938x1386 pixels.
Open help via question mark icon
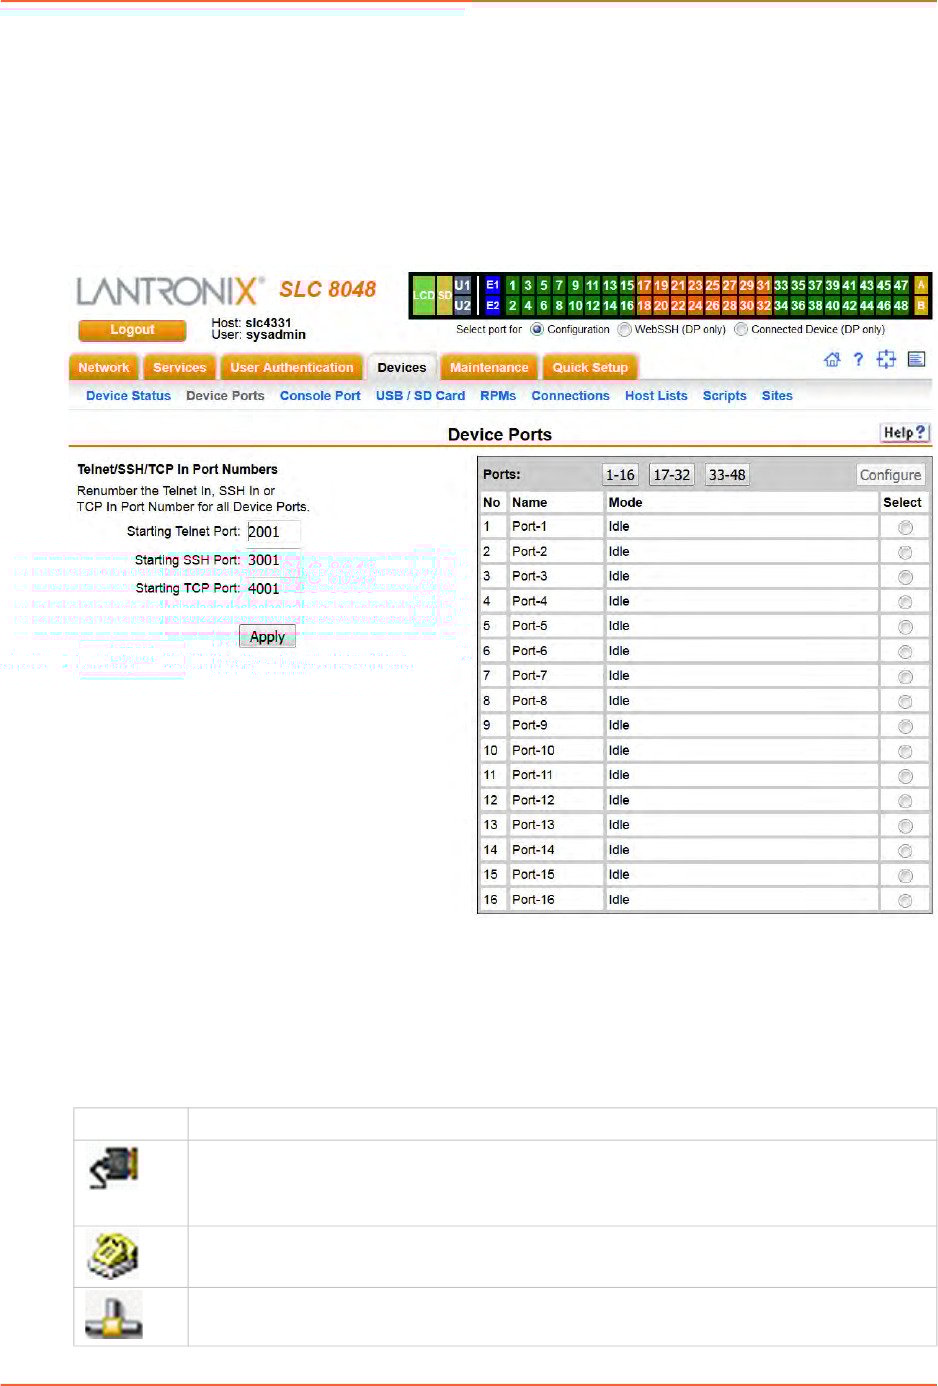coord(858,360)
